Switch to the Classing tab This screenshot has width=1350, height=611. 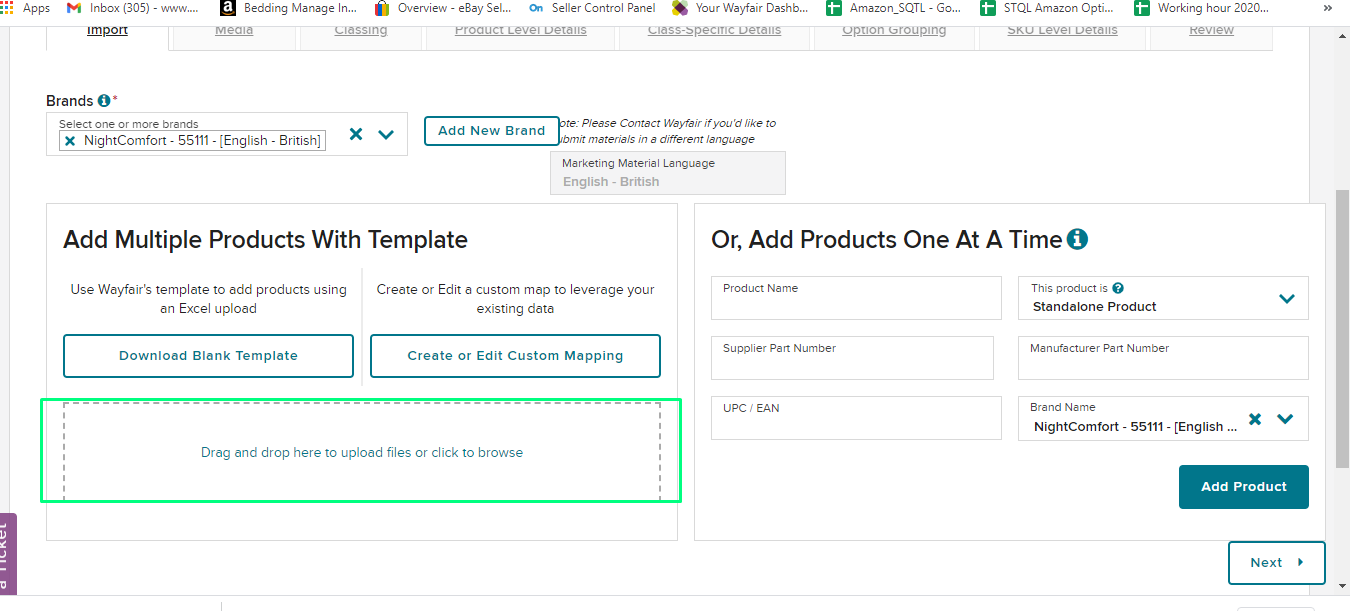[x=361, y=30]
